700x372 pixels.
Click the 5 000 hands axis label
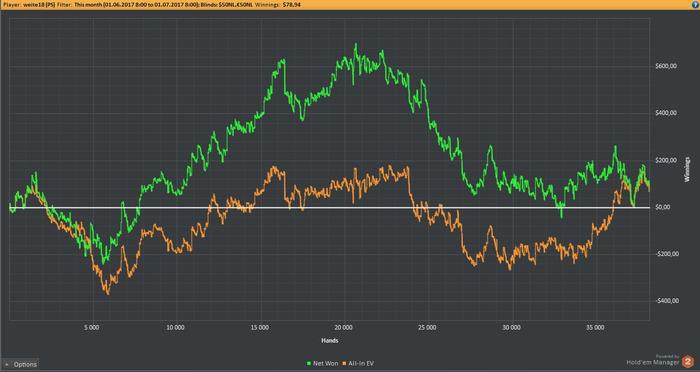pyautogui.click(x=91, y=328)
